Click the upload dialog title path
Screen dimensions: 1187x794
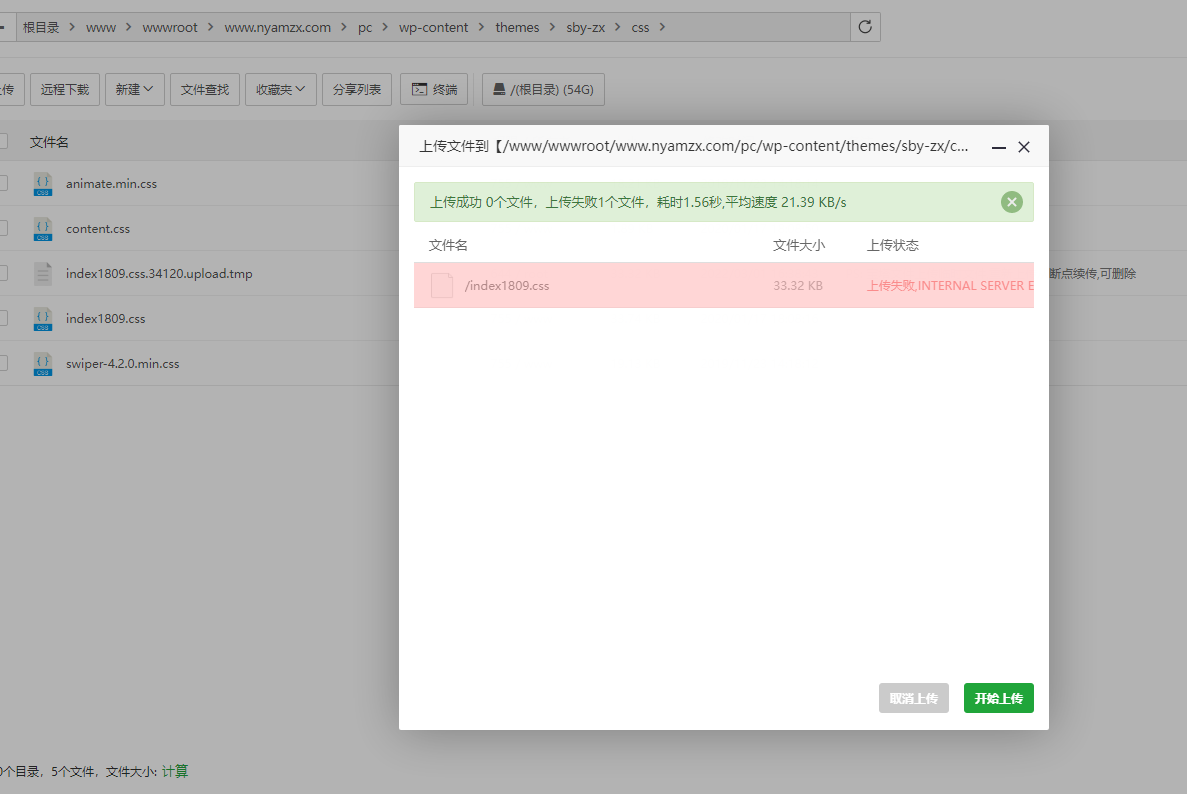(x=694, y=146)
